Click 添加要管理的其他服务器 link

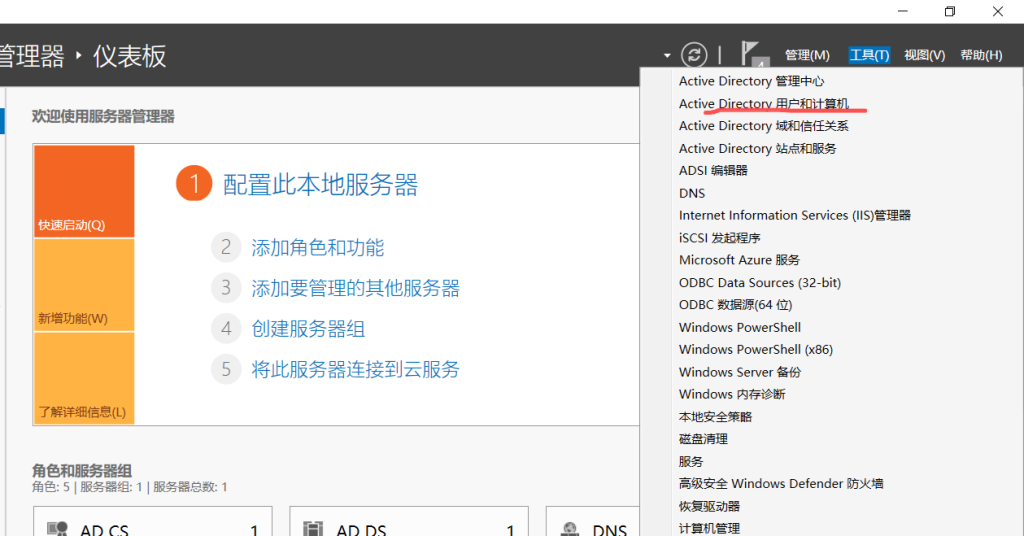pyautogui.click(x=356, y=288)
